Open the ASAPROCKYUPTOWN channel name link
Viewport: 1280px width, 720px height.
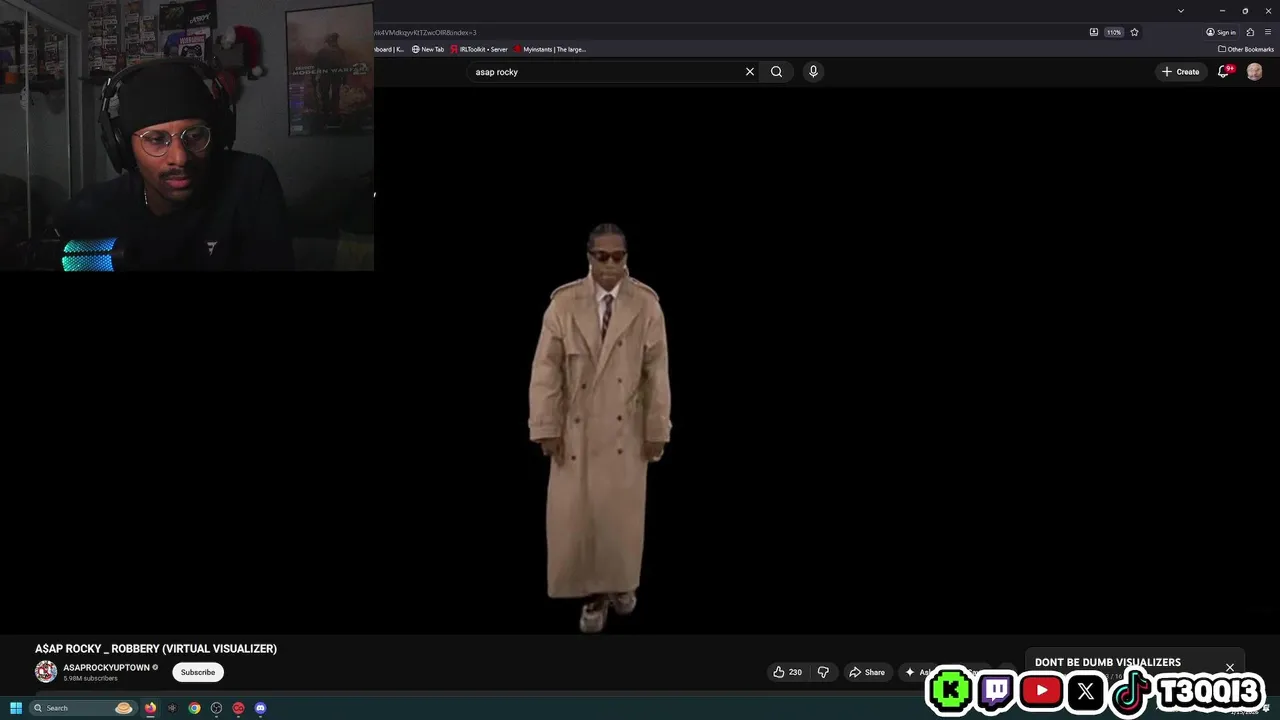pyautogui.click(x=107, y=667)
